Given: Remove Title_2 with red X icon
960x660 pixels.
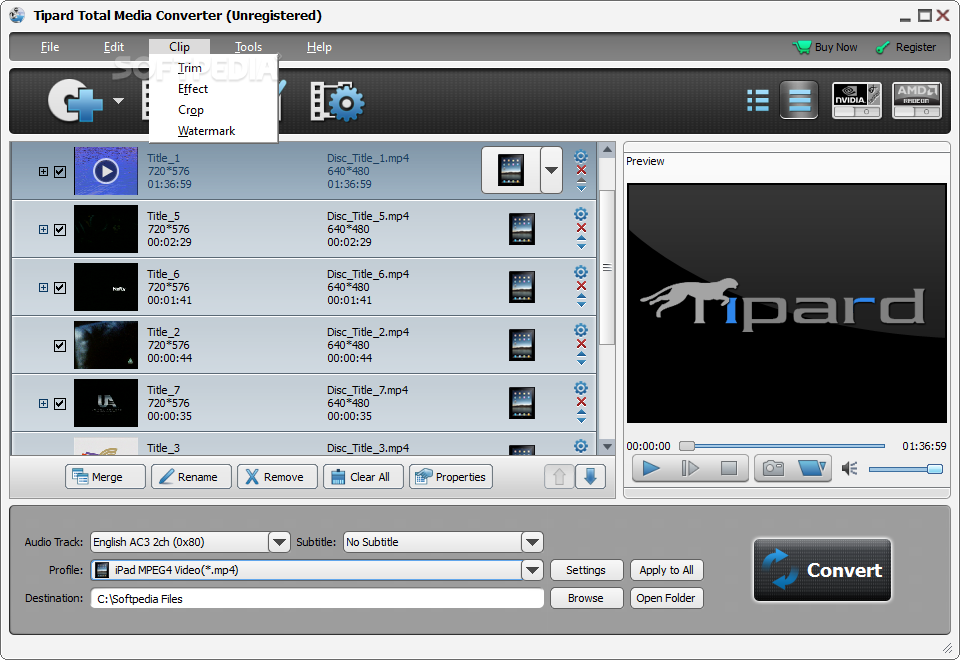Looking at the screenshot, I should [x=581, y=343].
